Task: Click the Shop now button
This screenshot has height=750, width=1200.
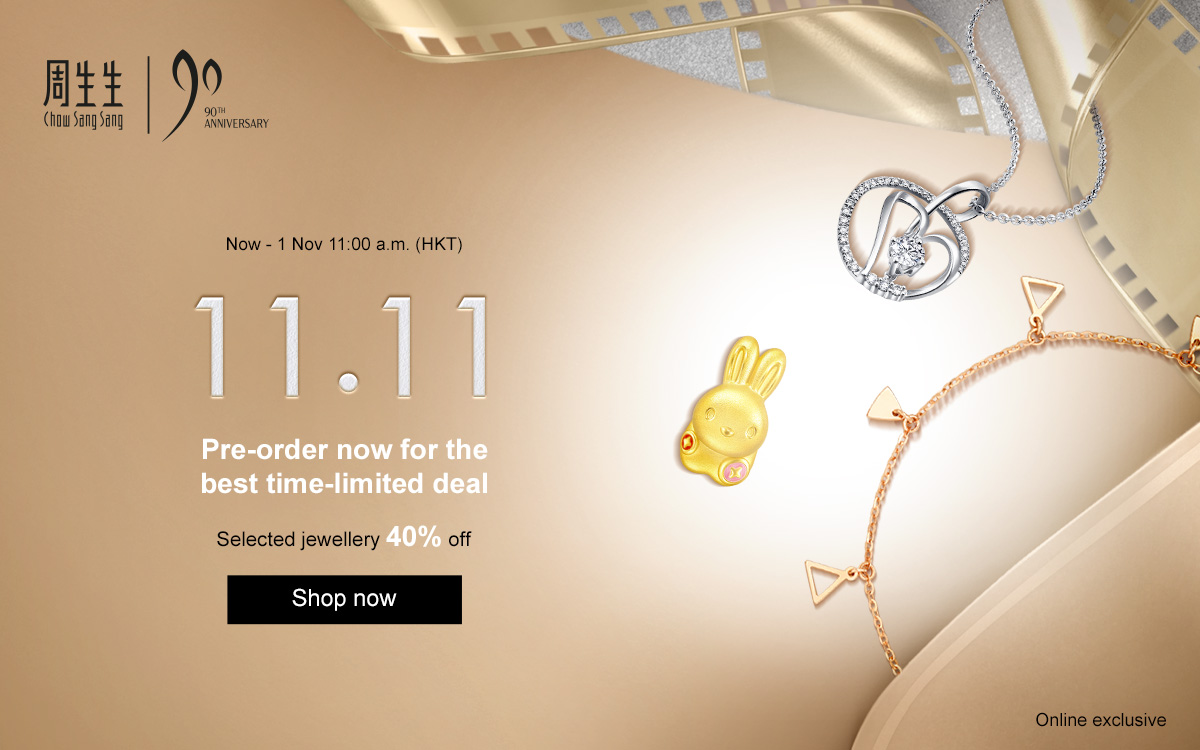Action: (344, 599)
